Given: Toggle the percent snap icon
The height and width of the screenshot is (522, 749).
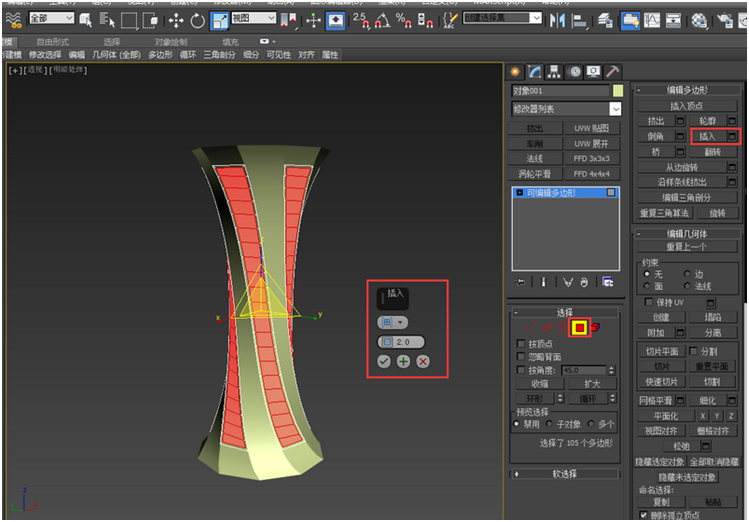Looking at the screenshot, I should pyautogui.click(x=404, y=21).
